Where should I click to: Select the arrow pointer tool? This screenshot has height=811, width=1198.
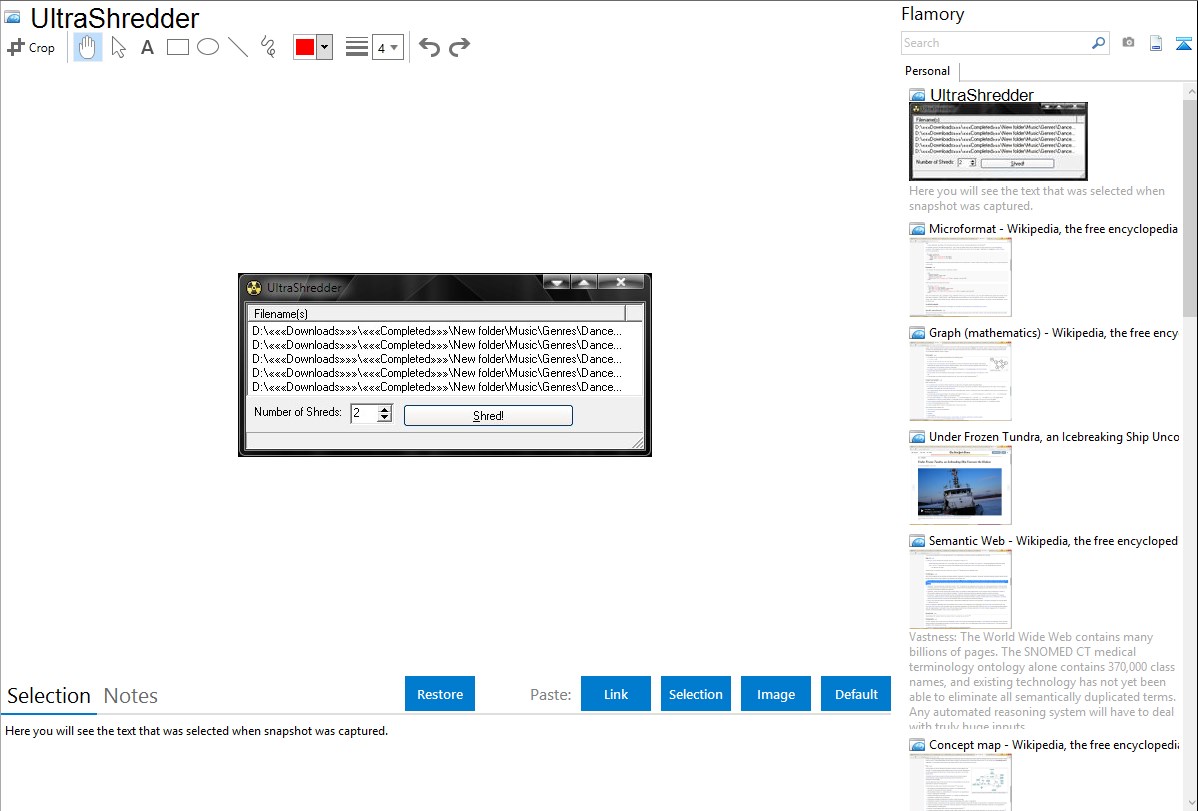[x=118, y=47]
